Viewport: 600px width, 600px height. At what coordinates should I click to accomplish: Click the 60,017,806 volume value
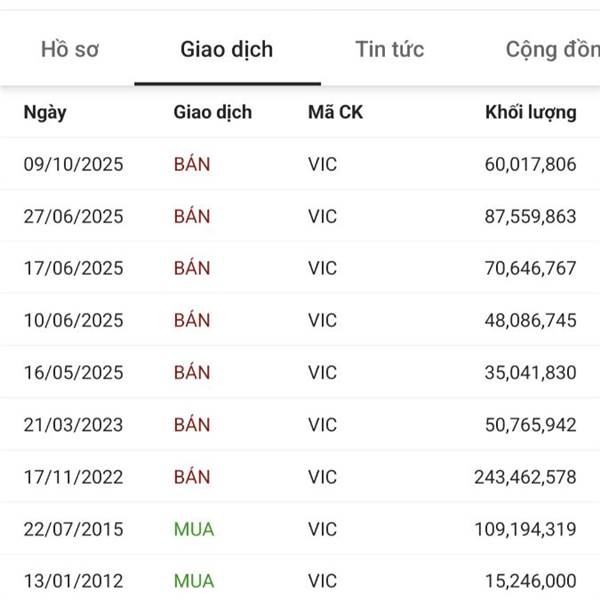coord(531,165)
